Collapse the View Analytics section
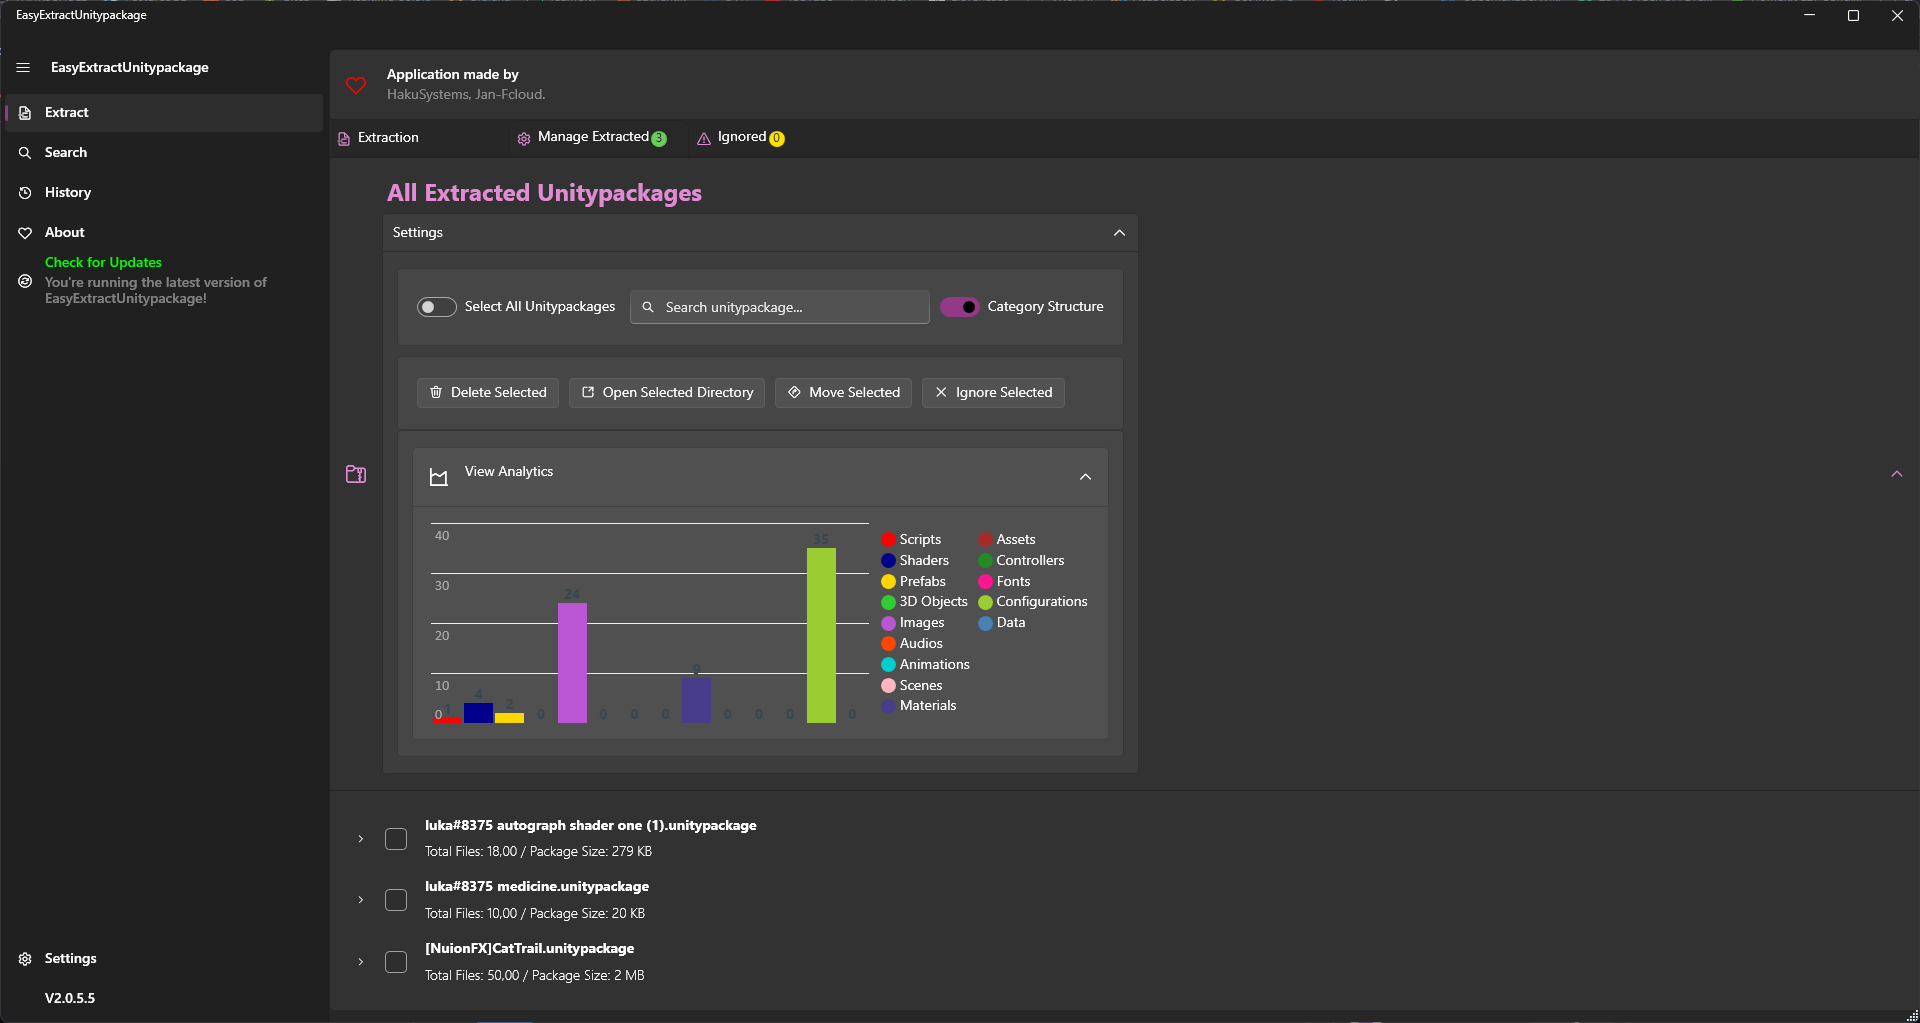The height and width of the screenshot is (1023, 1920). tap(1085, 477)
